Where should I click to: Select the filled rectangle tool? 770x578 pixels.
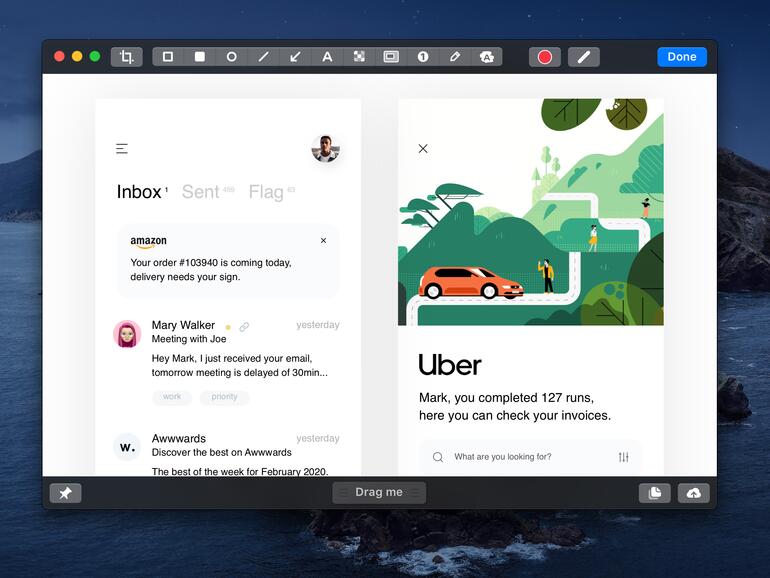pos(200,57)
